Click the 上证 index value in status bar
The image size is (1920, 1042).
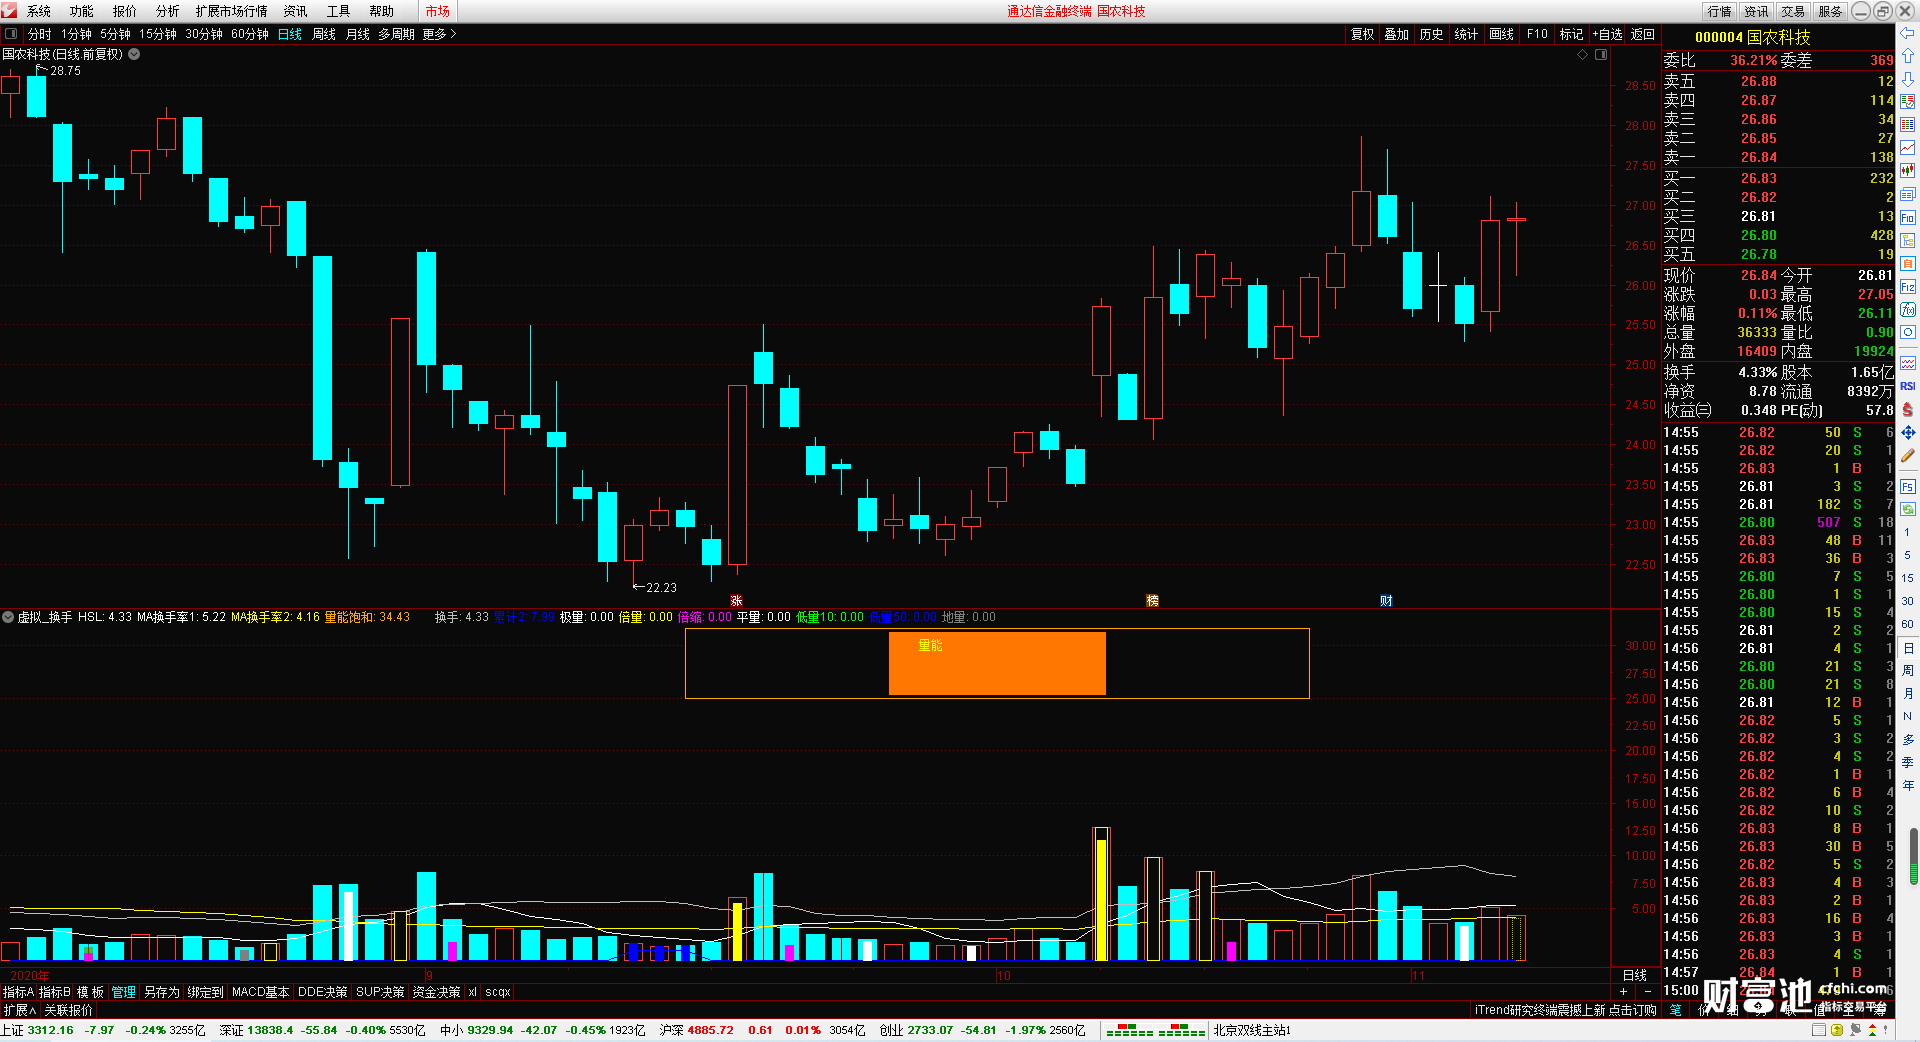point(50,1030)
